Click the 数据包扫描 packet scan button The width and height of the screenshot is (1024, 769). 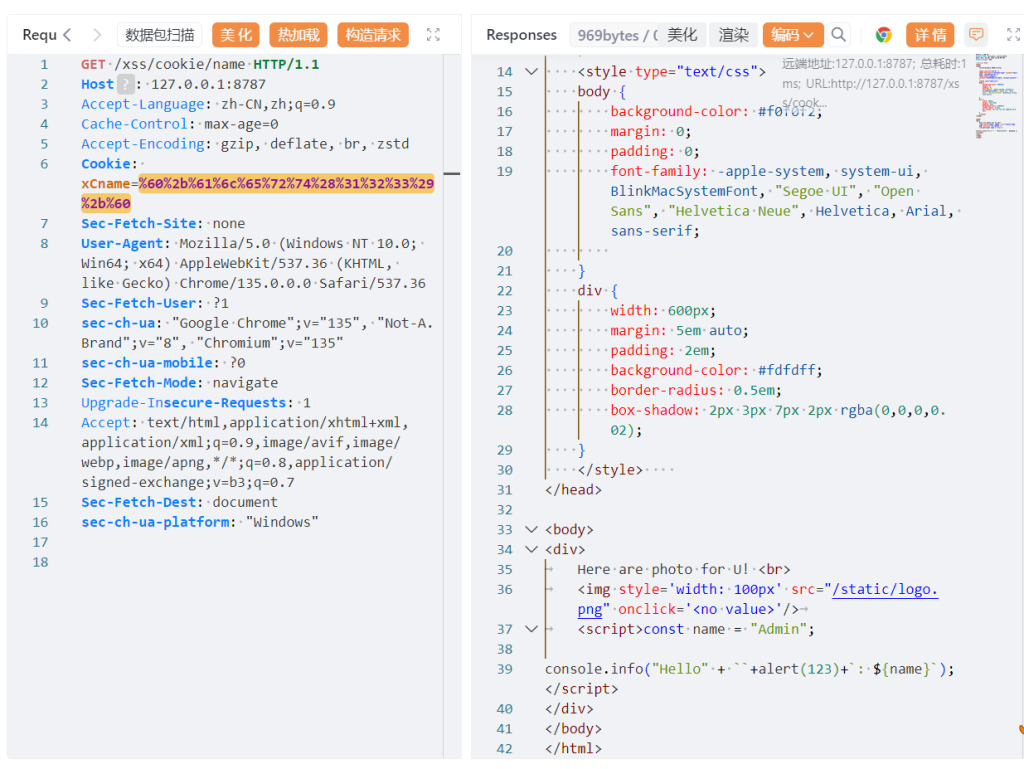160,35
